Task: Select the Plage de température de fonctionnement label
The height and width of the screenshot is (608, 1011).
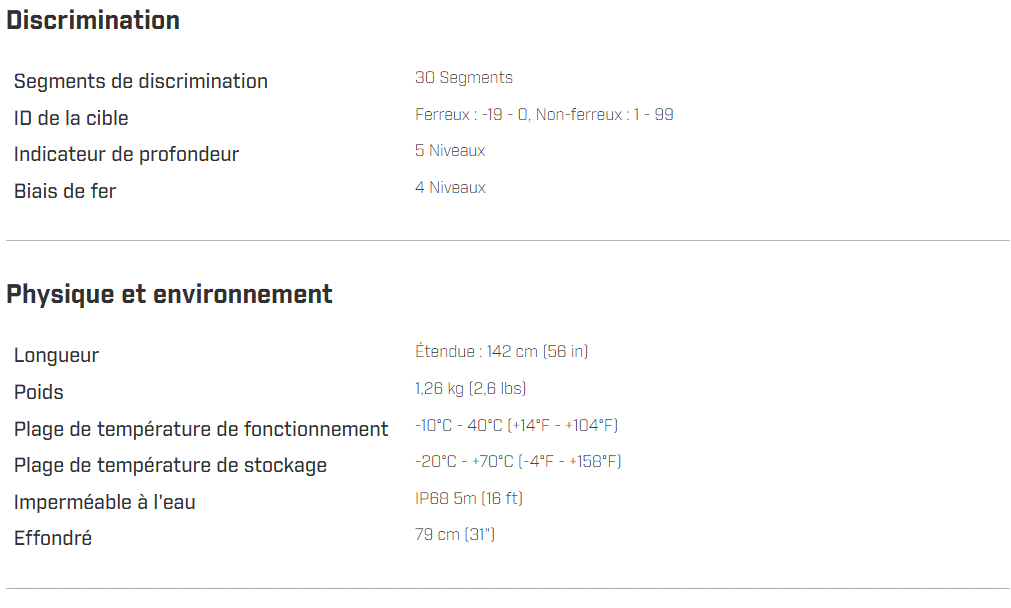Action: pos(201,429)
